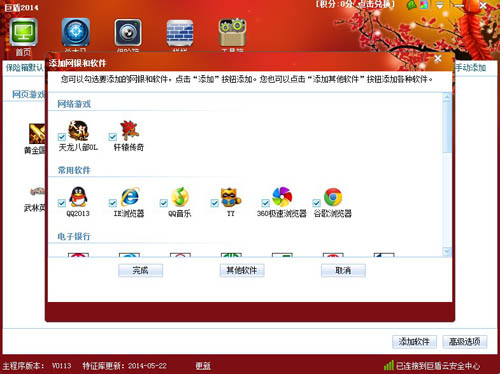Uncheck the 轩辕传奇 checkbox
Image resolution: width=500 pixels, height=374 pixels.
coord(113,137)
